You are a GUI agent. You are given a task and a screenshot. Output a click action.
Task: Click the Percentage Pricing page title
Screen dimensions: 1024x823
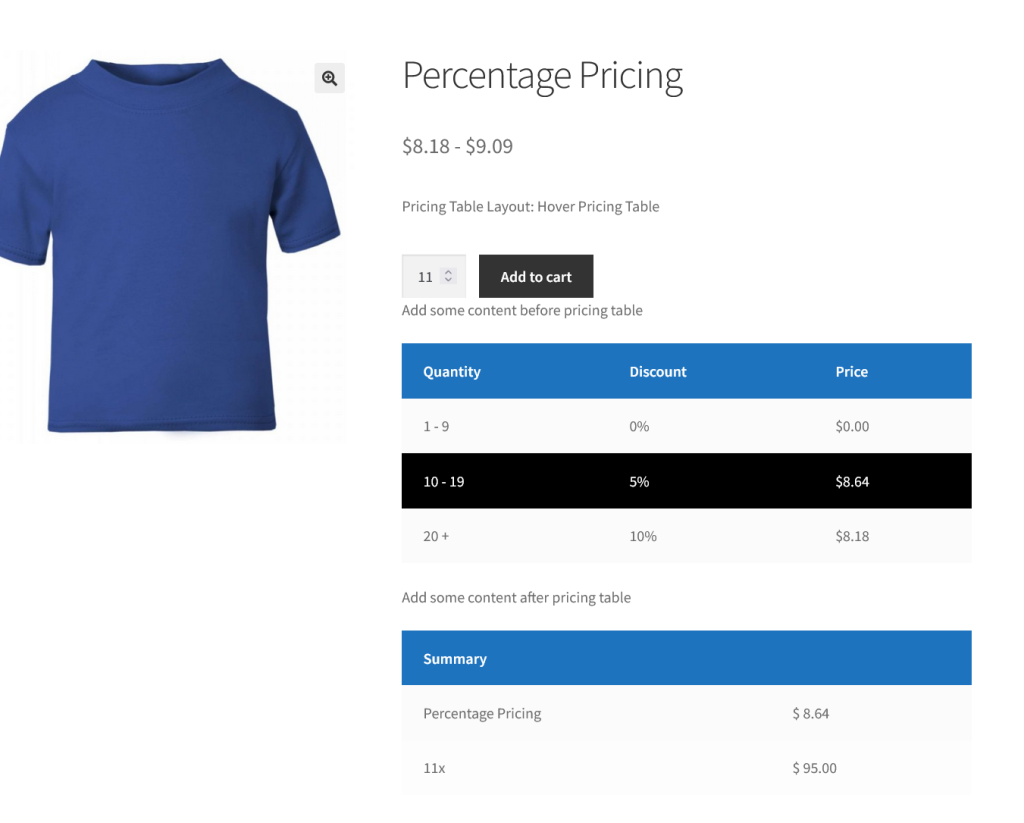coord(542,76)
